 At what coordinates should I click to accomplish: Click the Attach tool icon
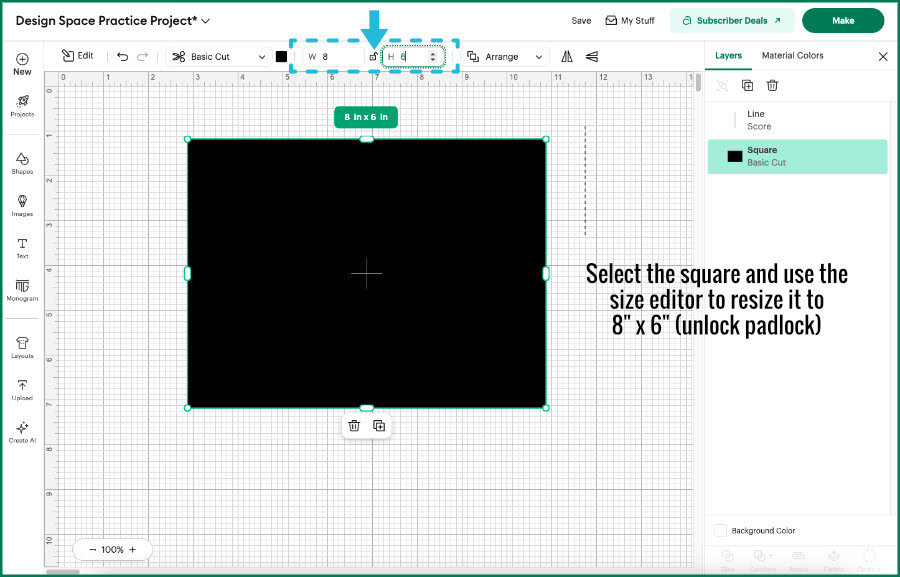pyautogui.click(x=798, y=556)
